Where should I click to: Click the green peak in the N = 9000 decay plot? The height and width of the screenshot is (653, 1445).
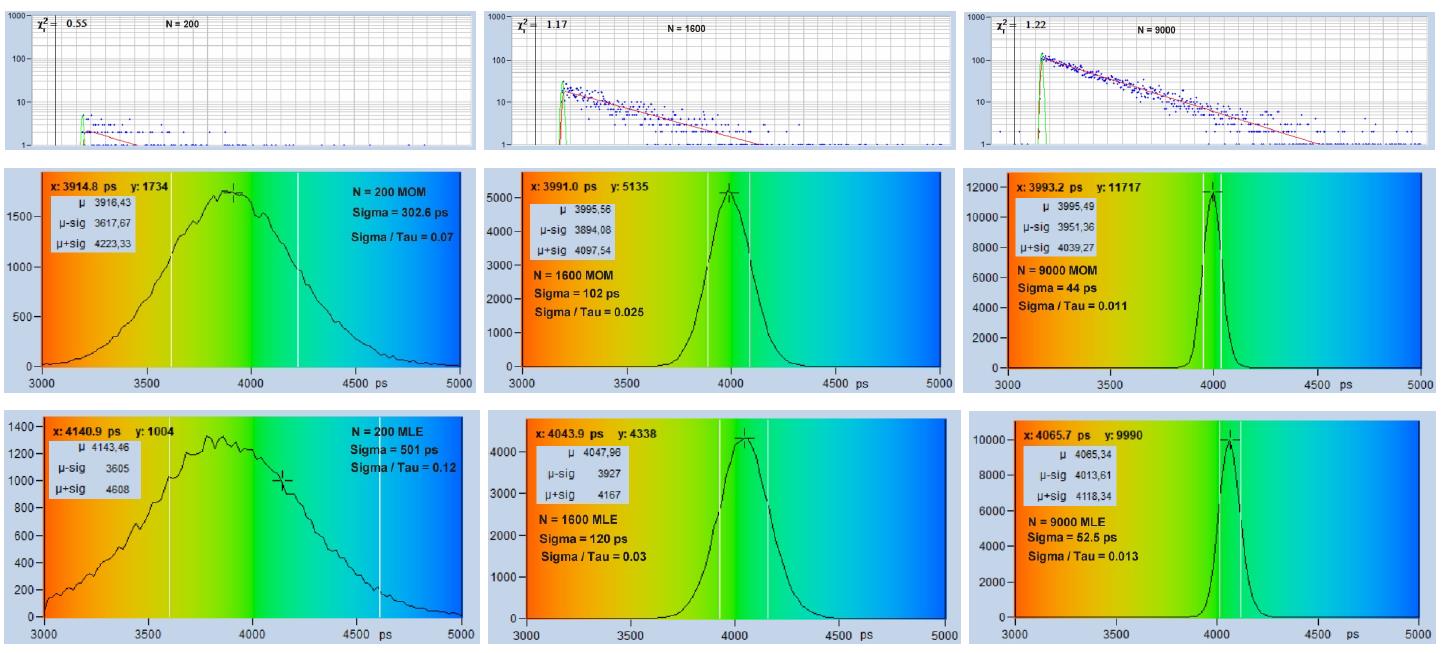point(1042,58)
